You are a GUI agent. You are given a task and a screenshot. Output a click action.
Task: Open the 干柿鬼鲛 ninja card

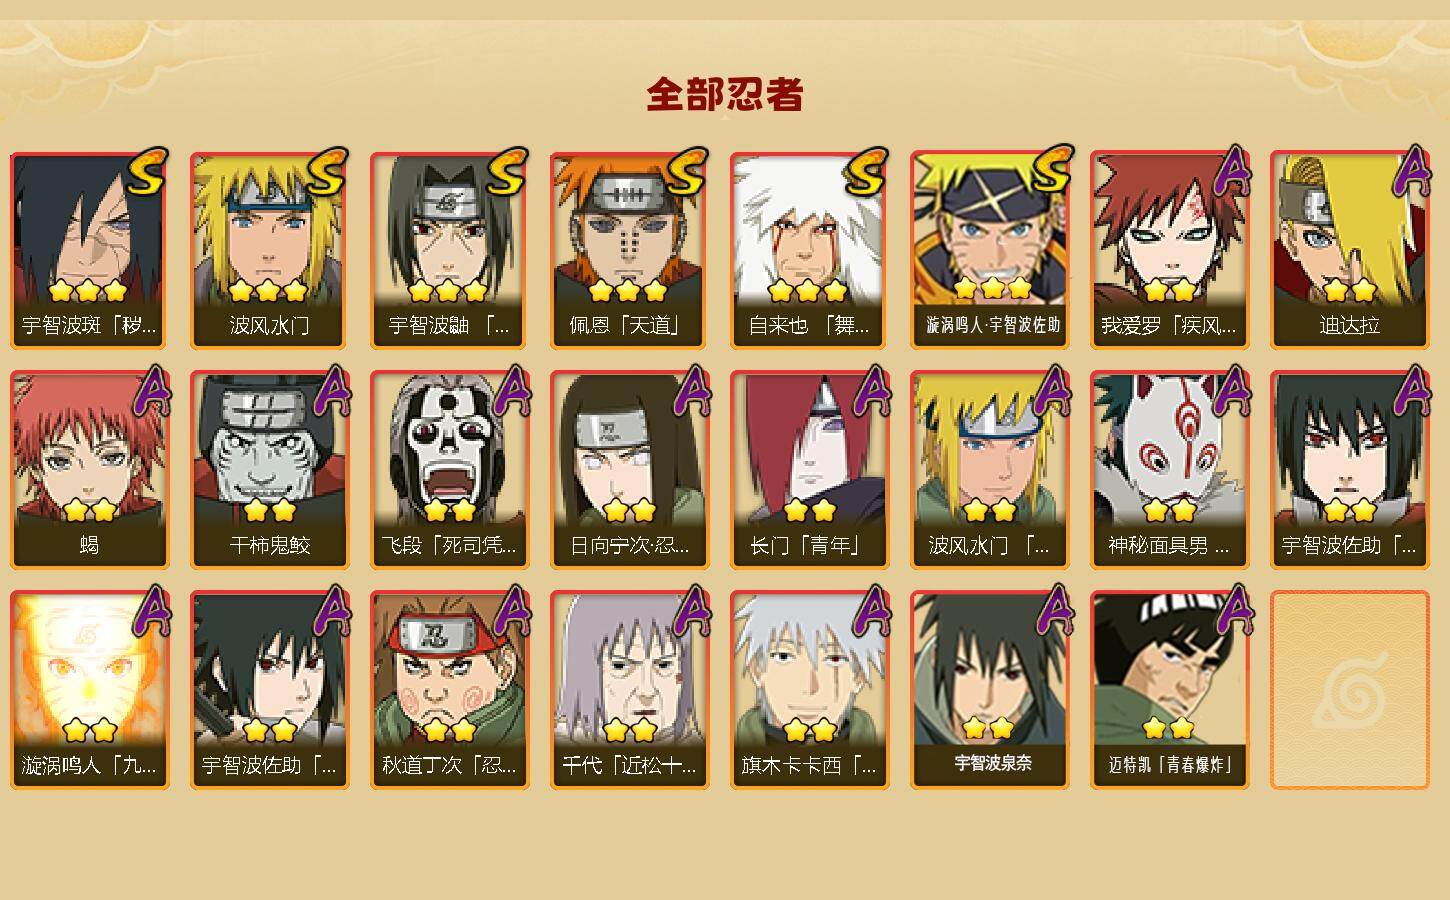coord(269,470)
